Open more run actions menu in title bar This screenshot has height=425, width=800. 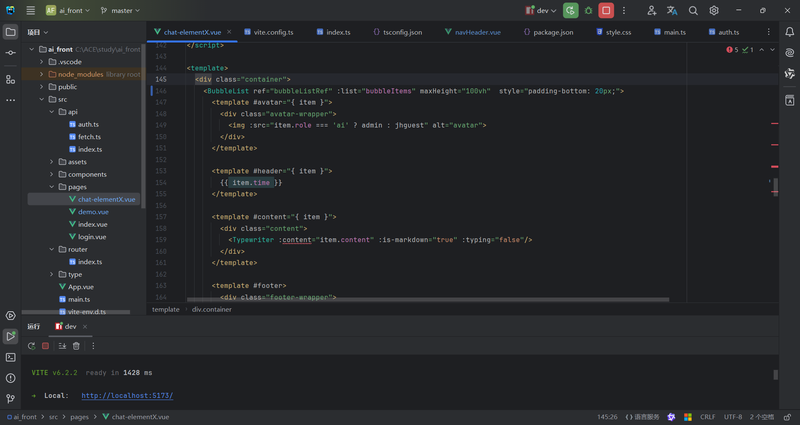[x=623, y=10]
